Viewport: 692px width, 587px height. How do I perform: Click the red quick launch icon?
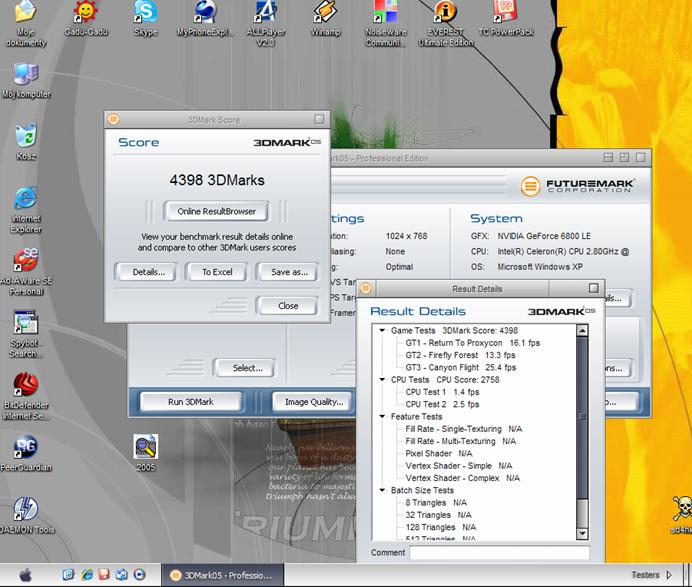104,575
